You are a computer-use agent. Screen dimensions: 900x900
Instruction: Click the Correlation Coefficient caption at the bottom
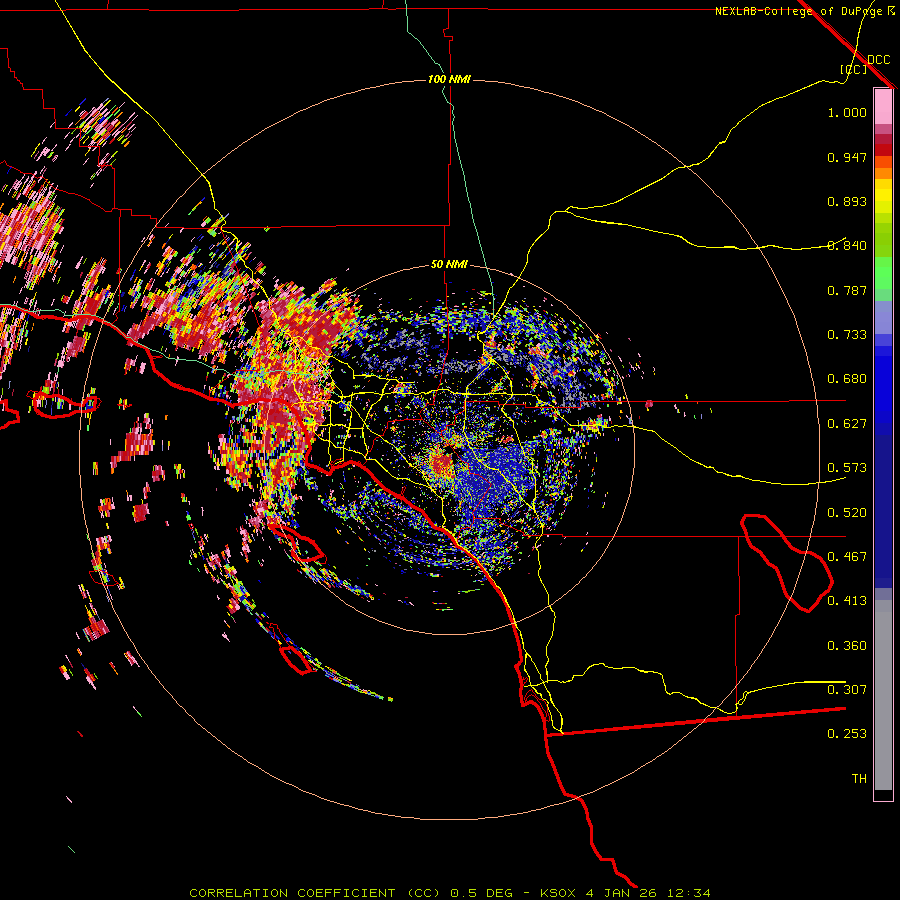click(x=449, y=893)
